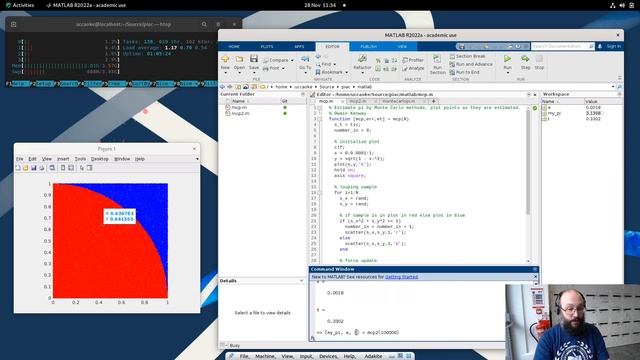640x360 pixels.
Task: Expand the Open dropdown arrow
Action: pyautogui.click(x=239, y=73)
